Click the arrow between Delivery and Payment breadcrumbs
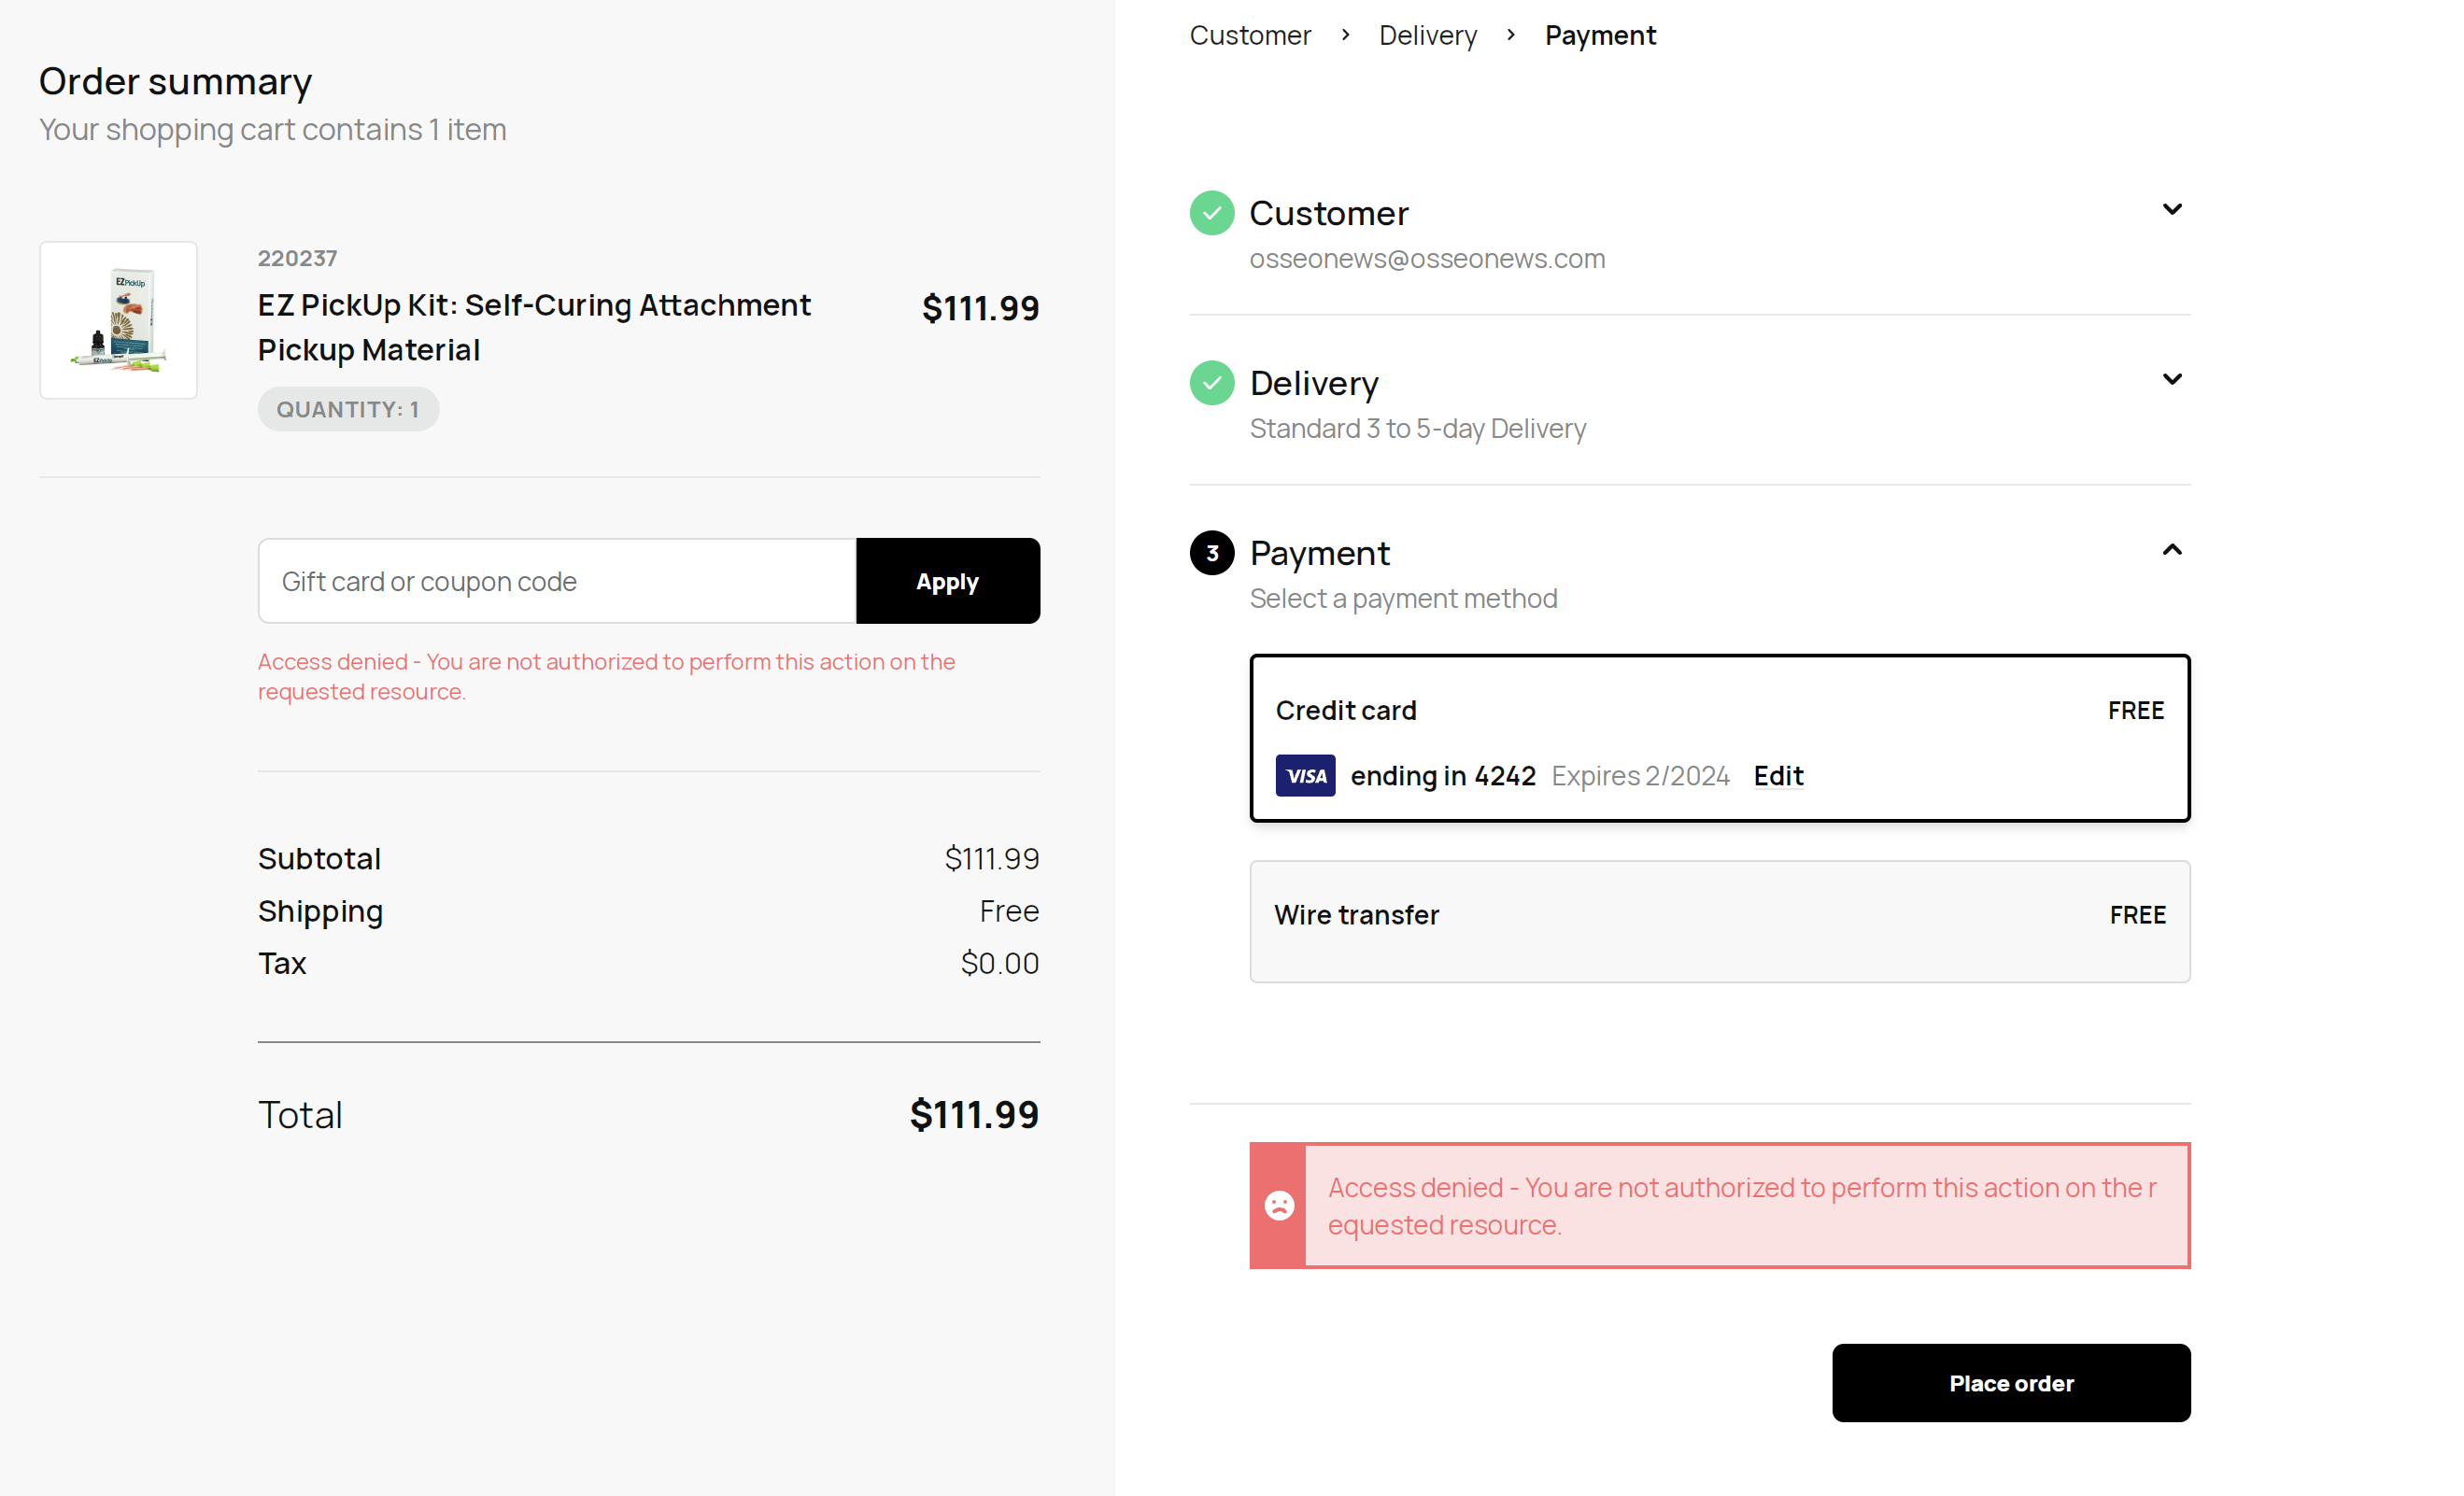 pyautogui.click(x=1511, y=34)
